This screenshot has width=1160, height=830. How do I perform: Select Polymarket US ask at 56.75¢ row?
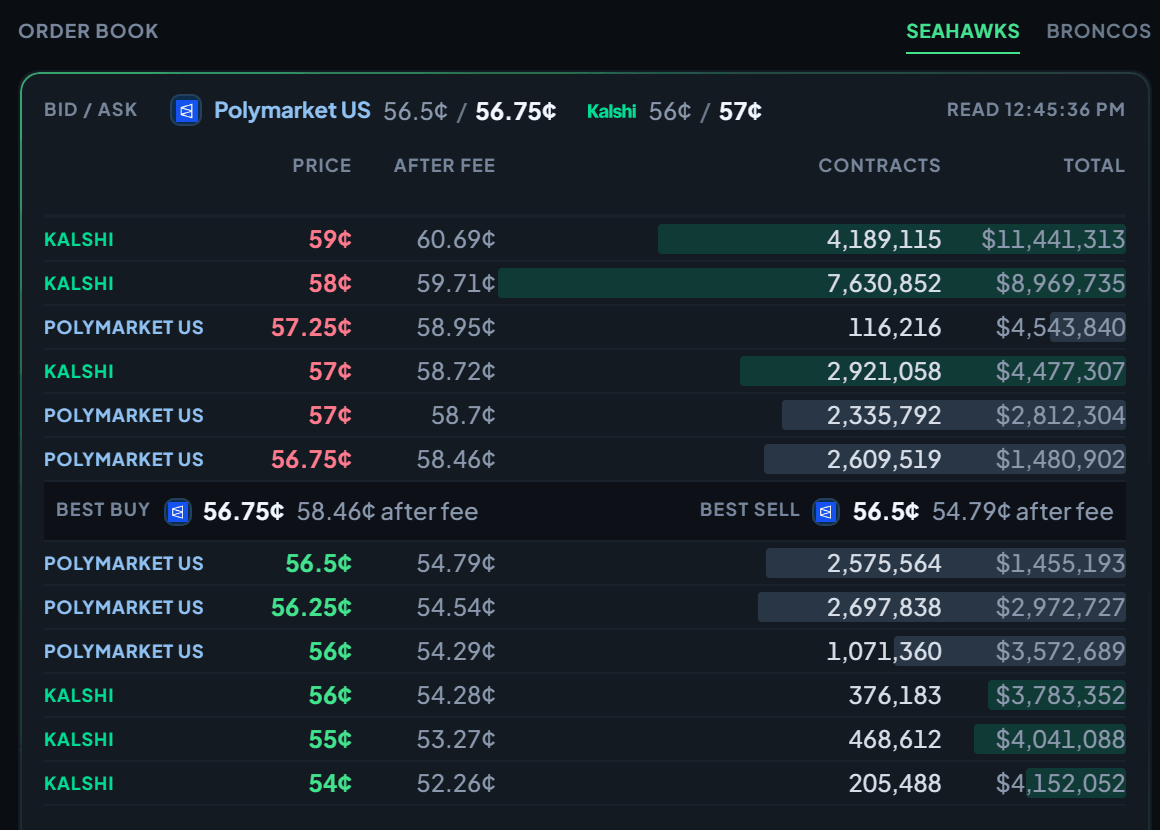584,459
